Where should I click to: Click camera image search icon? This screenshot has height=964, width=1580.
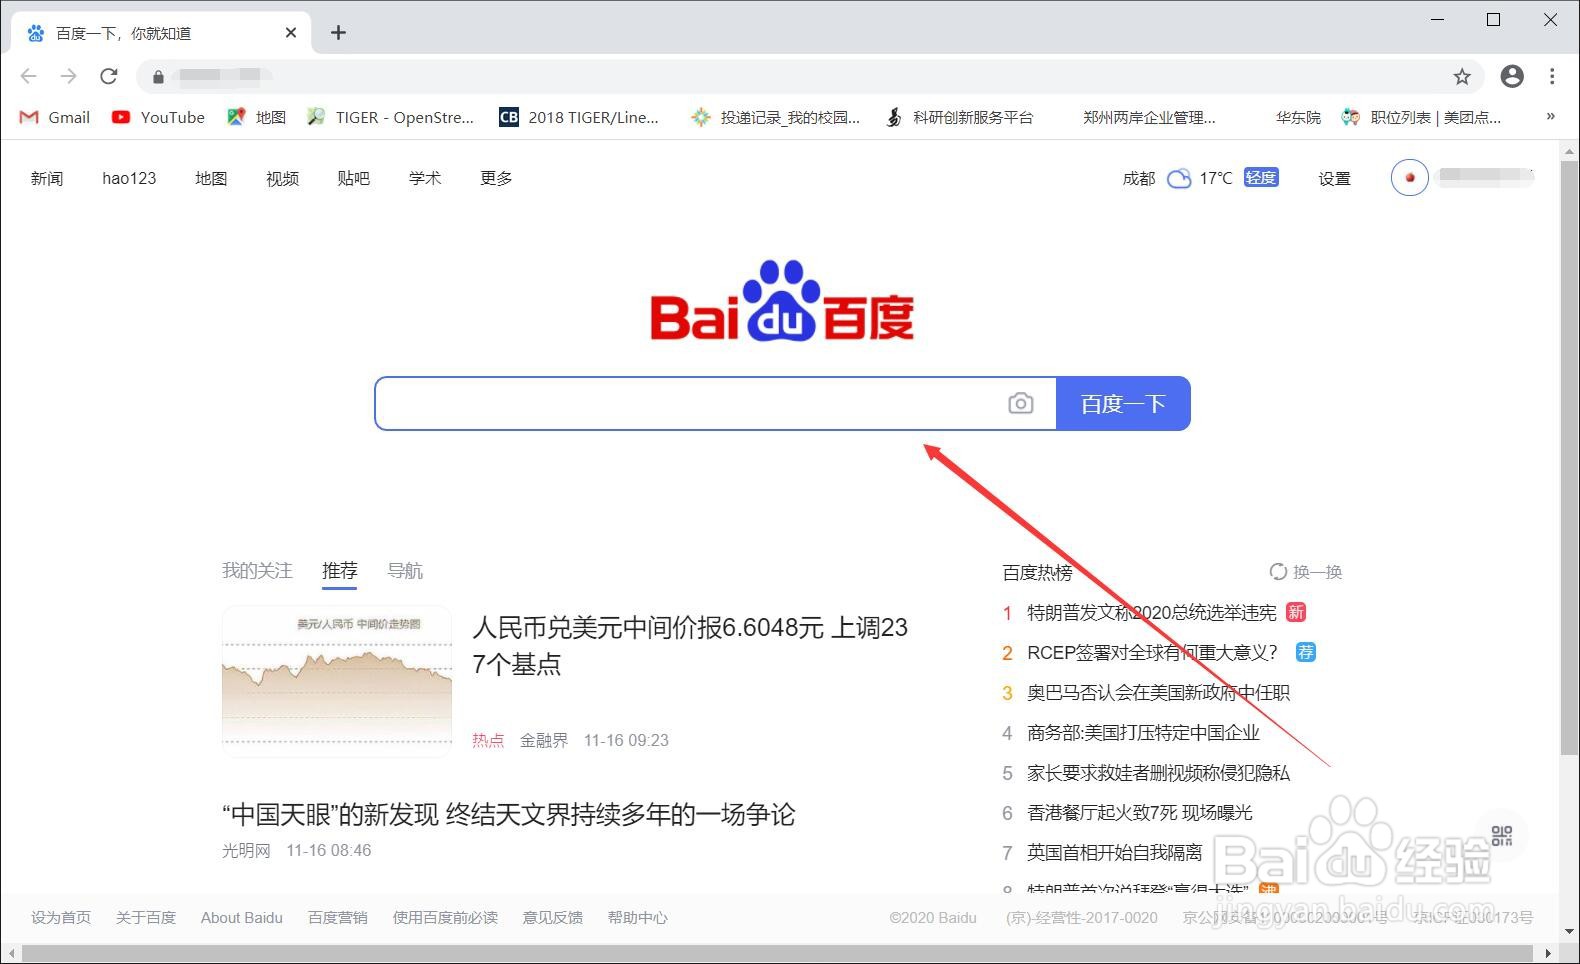(x=1020, y=403)
